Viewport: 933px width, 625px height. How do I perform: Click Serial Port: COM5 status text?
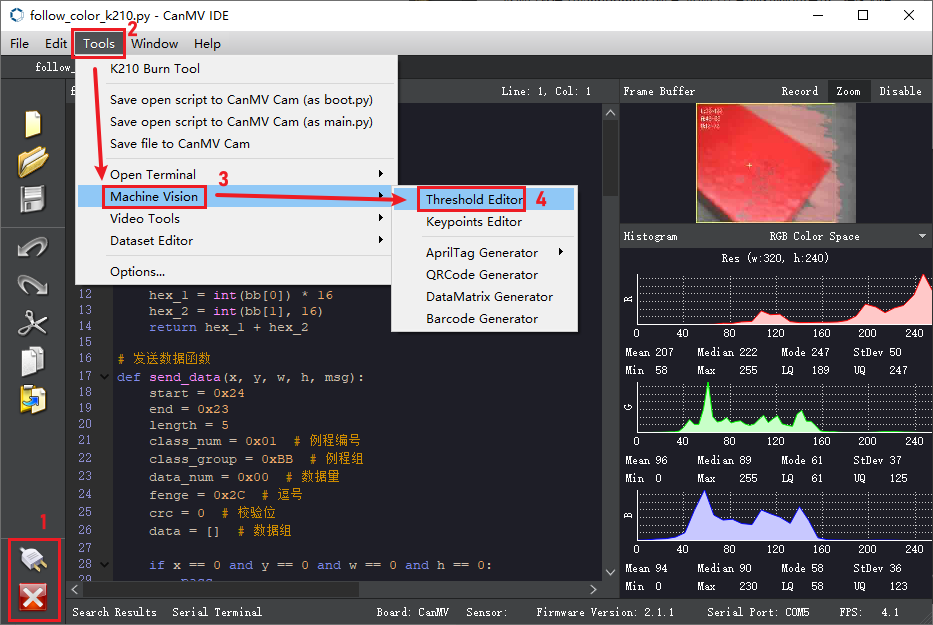(758, 612)
